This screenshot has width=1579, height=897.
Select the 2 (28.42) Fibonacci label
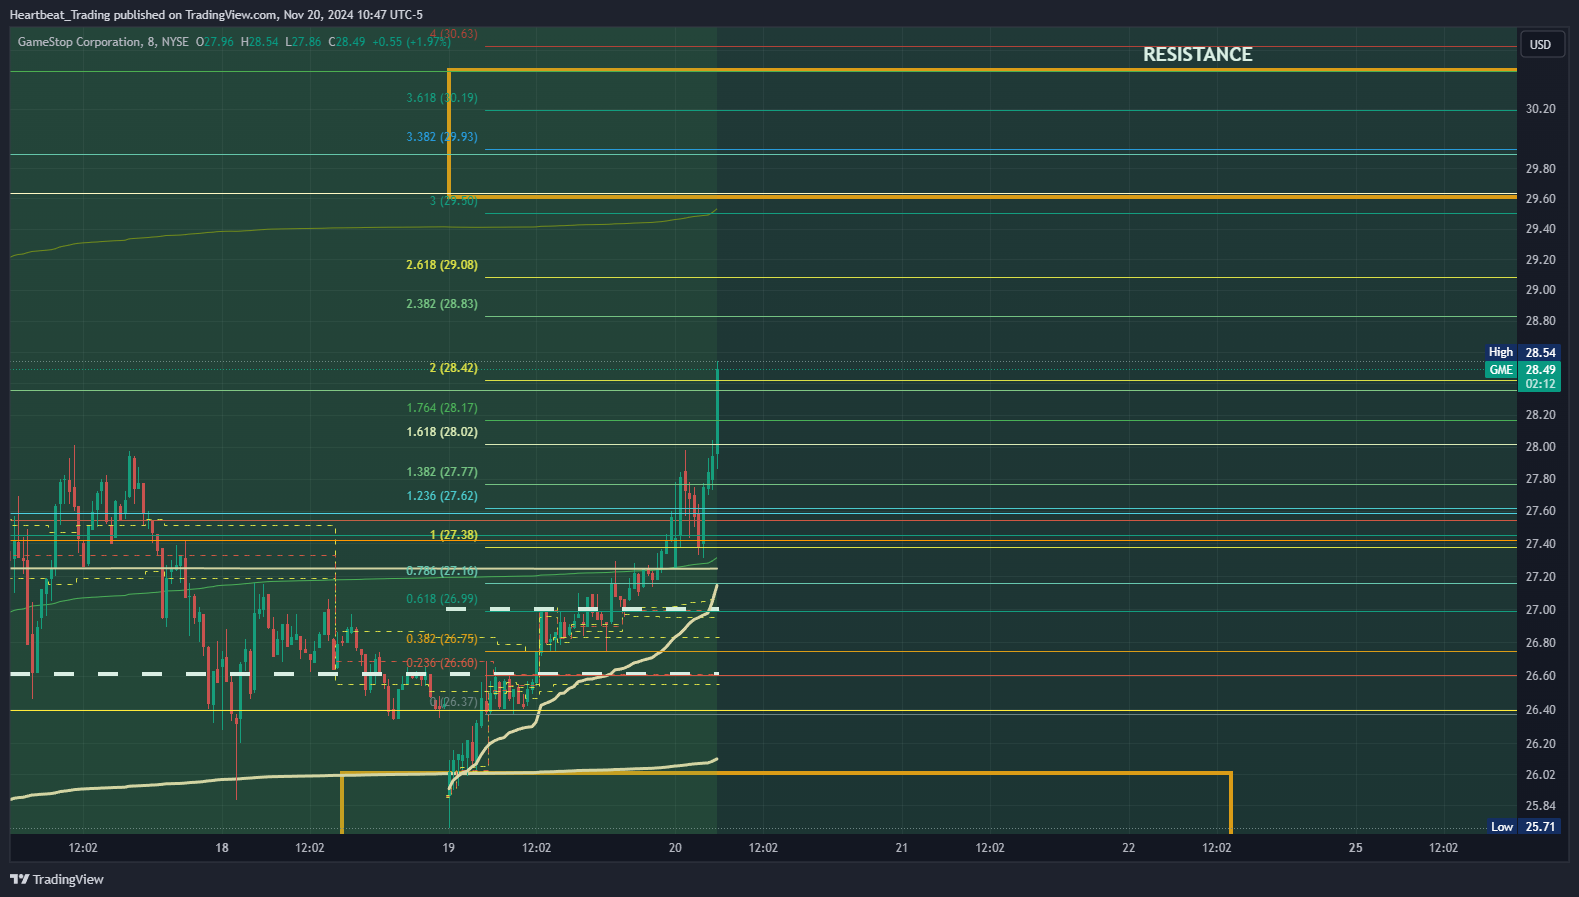454,368
